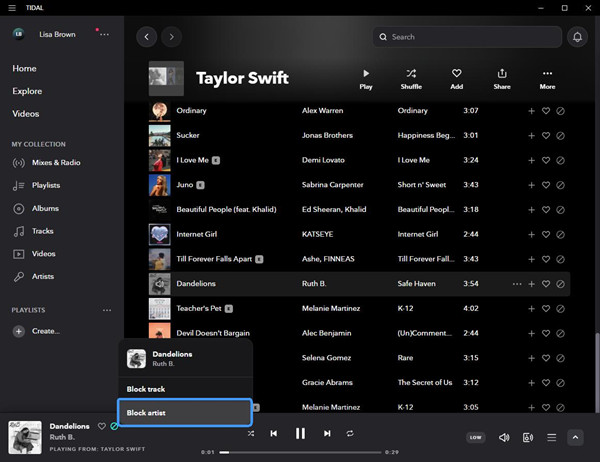The width and height of the screenshot is (600, 462).
Task: Go forward with the right arrow button
Action: pyautogui.click(x=171, y=37)
